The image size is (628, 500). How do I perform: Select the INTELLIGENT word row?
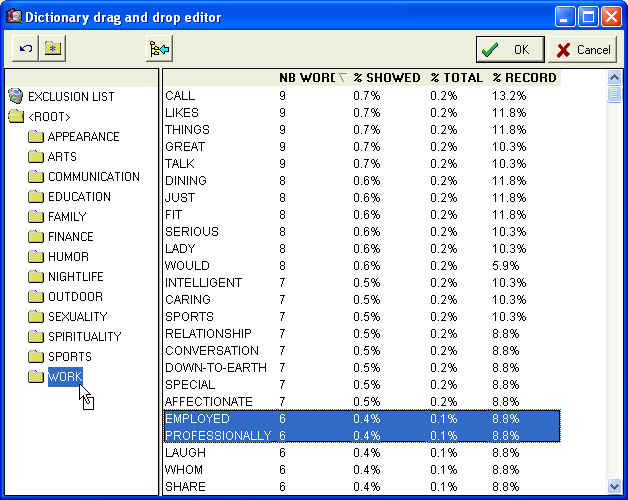203,283
